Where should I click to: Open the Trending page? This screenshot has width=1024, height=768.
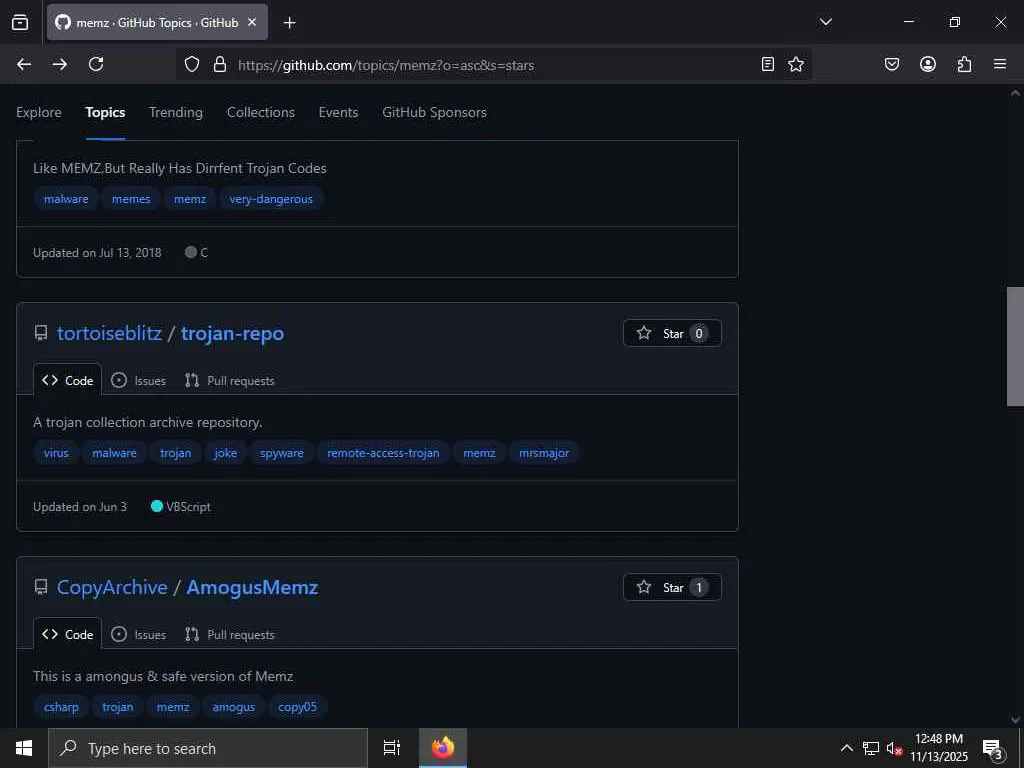(x=176, y=112)
